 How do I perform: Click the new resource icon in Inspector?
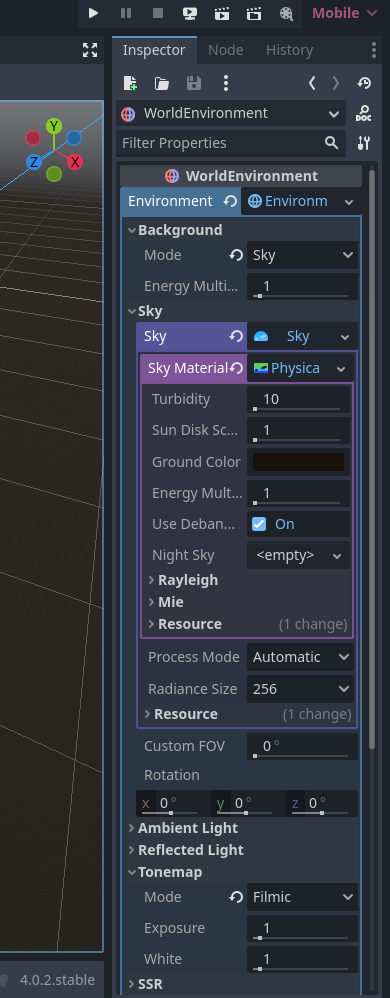tap(130, 83)
